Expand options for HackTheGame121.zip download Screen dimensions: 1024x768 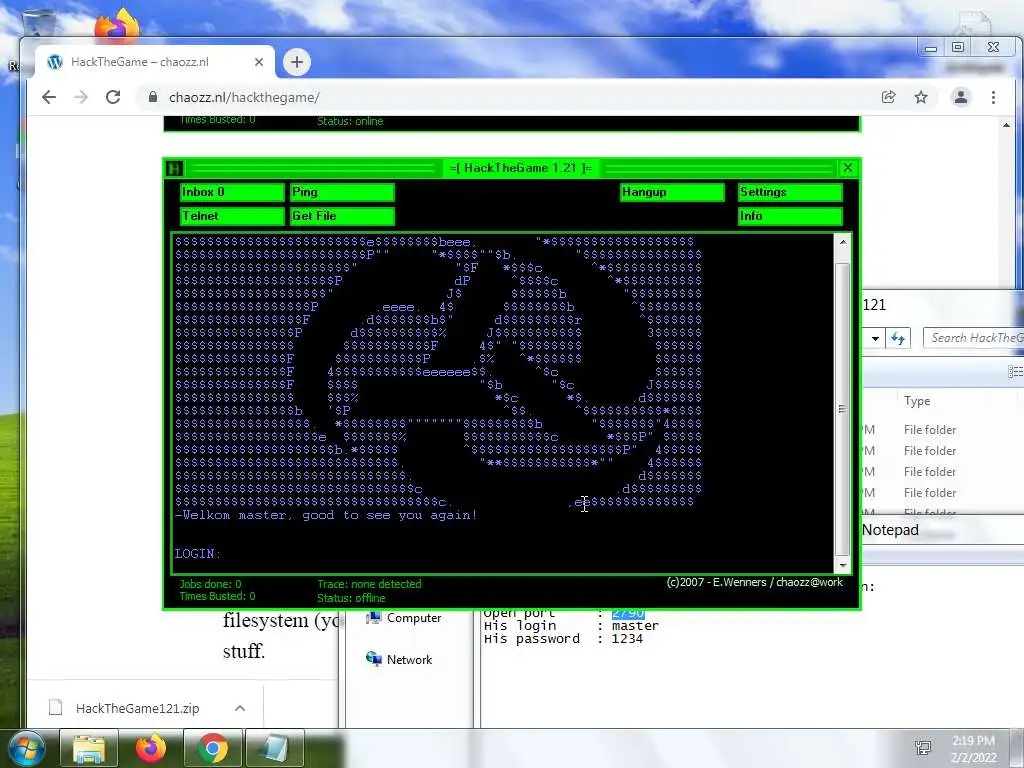pos(240,708)
